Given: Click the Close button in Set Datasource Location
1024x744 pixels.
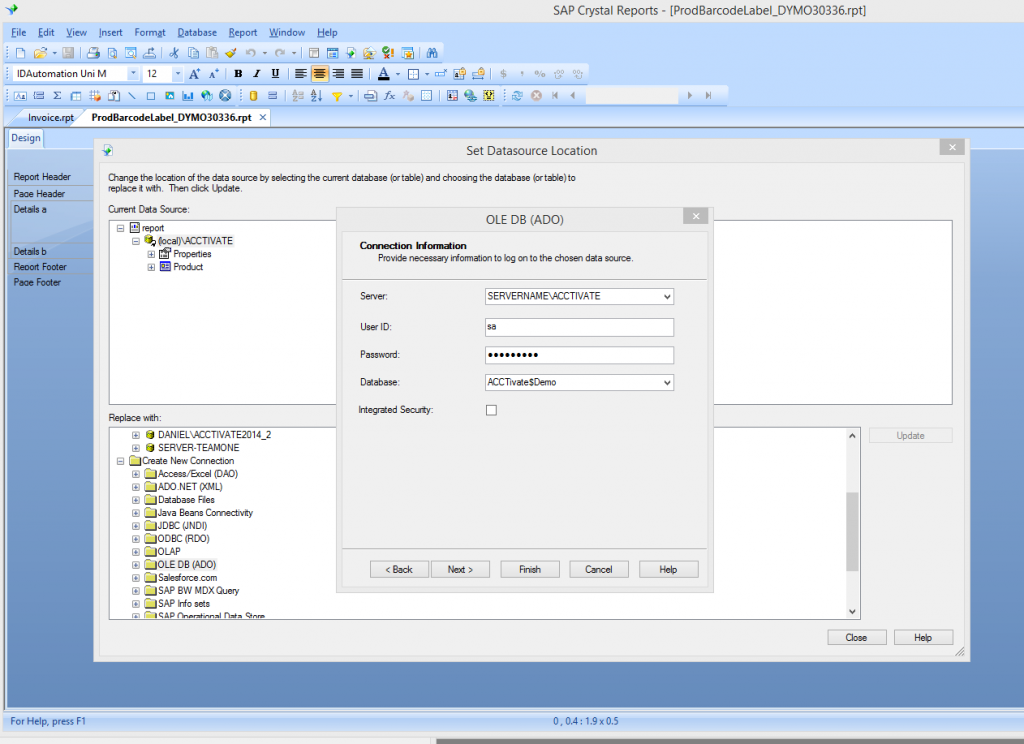Looking at the screenshot, I should 856,638.
